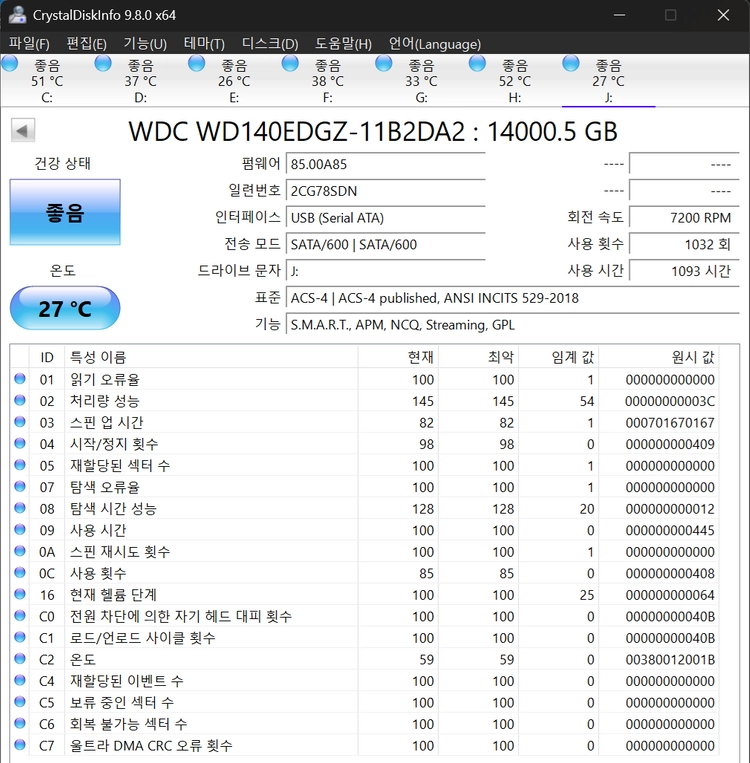
Task: Click the 임계 값 column header
Action: (x=559, y=357)
